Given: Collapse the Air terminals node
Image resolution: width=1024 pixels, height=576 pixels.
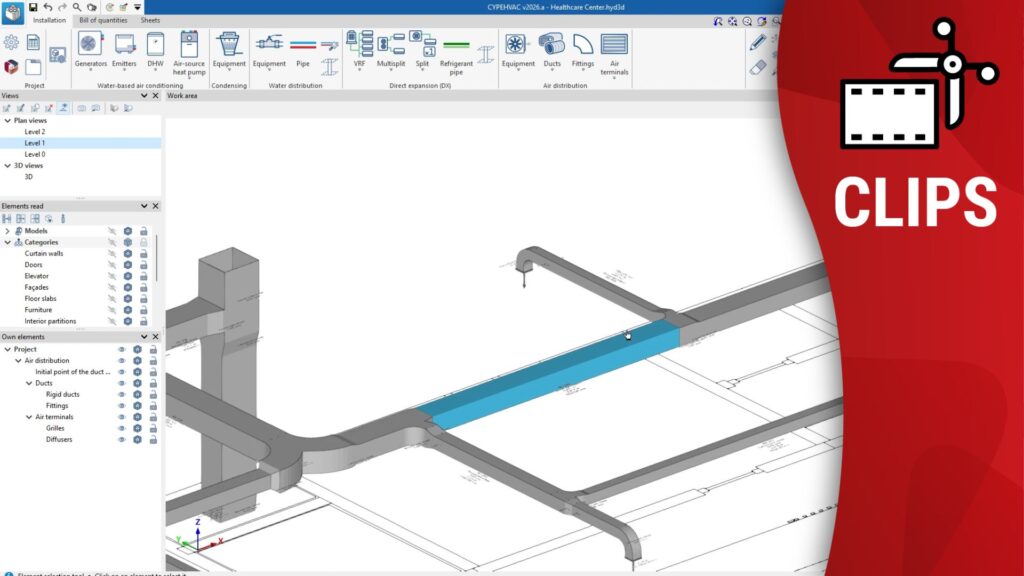Looking at the screenshot, I should 29,417.
